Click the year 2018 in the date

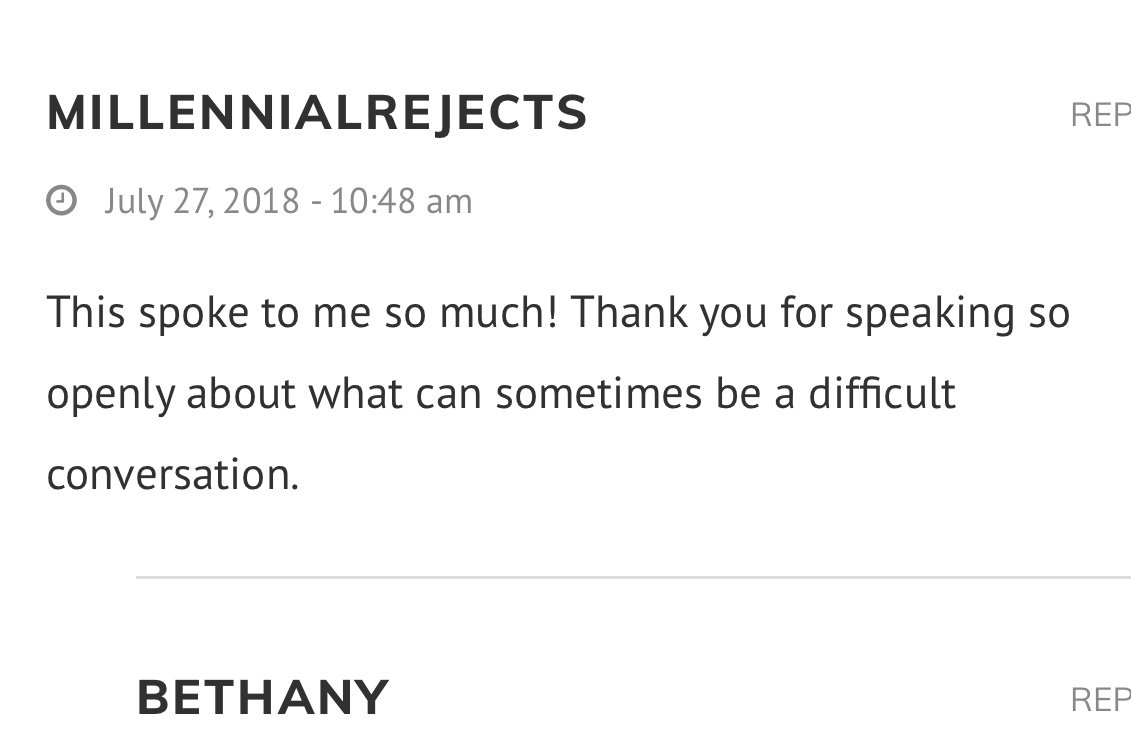pyautogui.click(x=261, y=201)
